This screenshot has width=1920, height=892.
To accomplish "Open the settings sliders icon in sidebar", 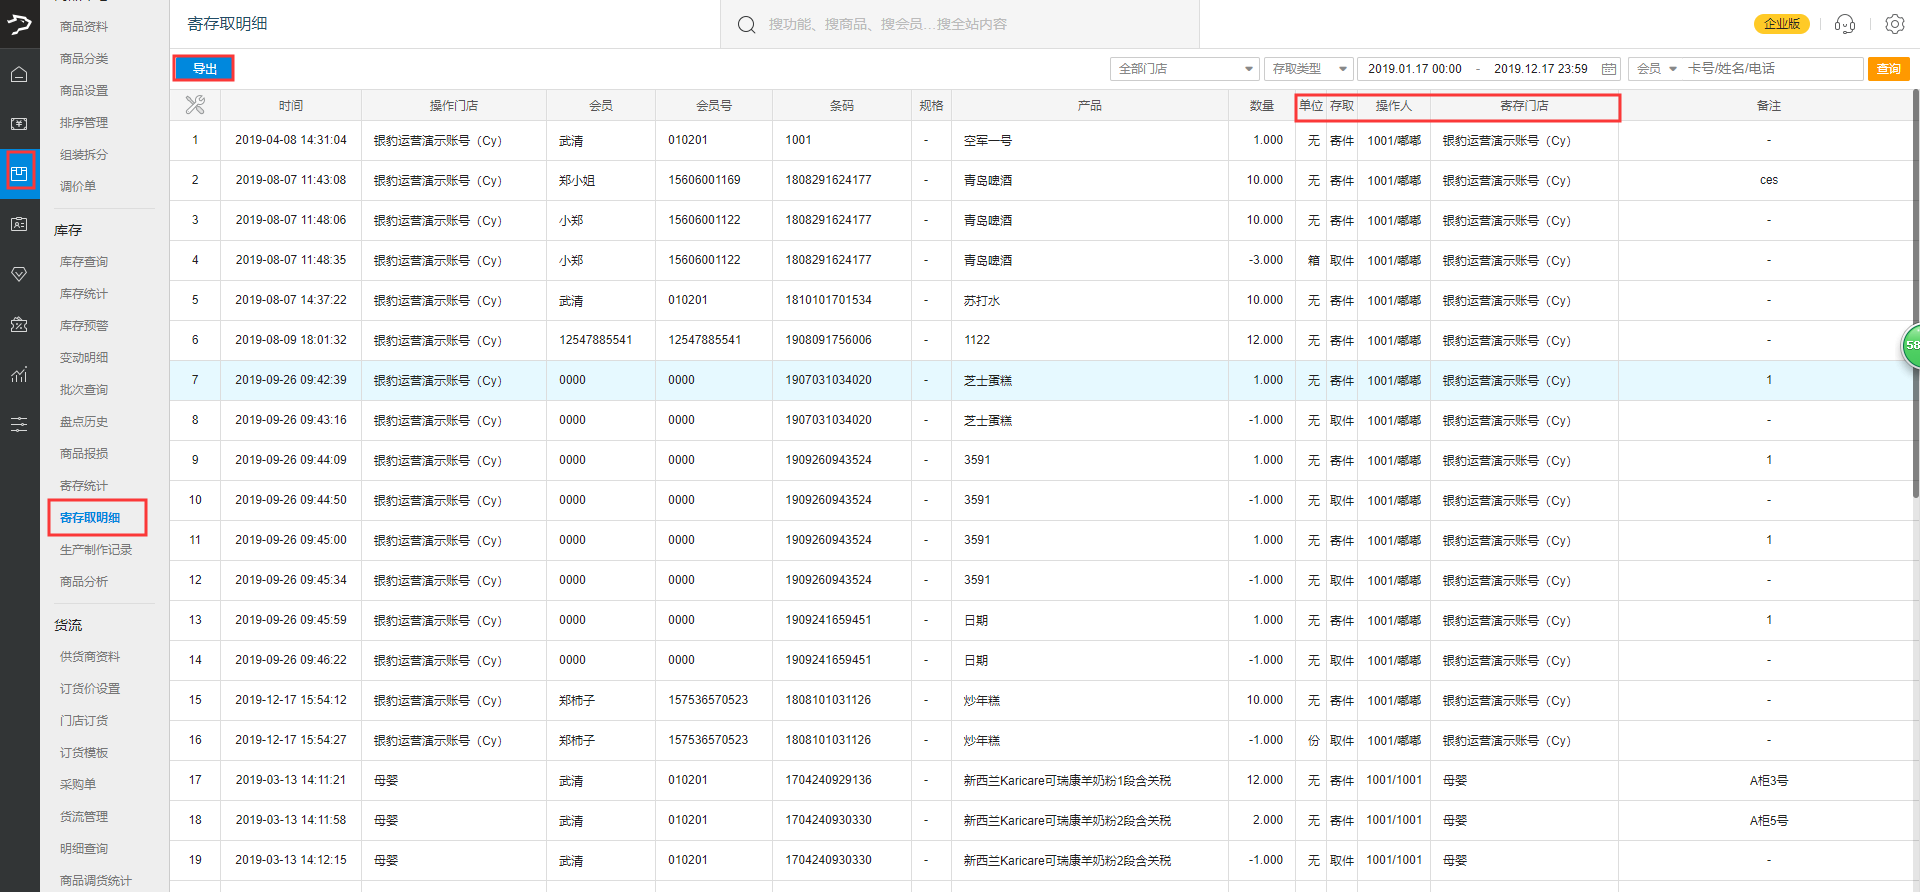I will 19,424.
